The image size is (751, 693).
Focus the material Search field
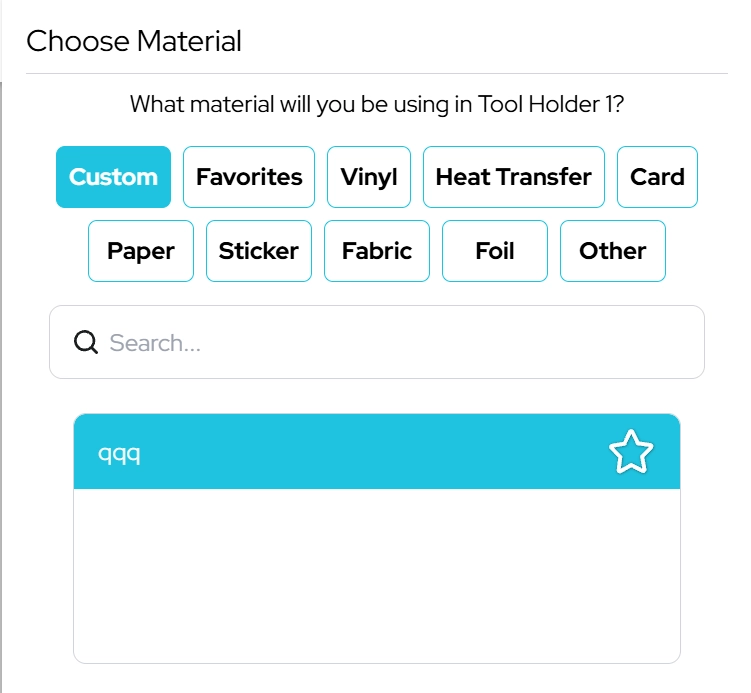point(400,343)
